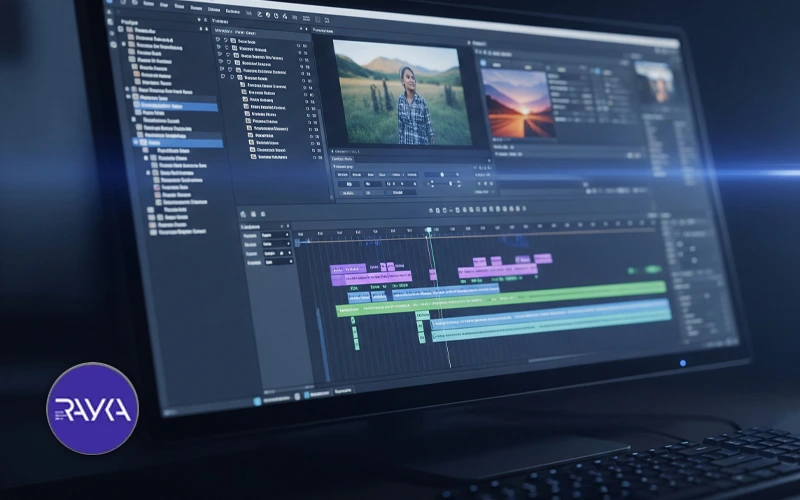
Task: Select the long pink clip right of the playhead
Action: [497, 271]
